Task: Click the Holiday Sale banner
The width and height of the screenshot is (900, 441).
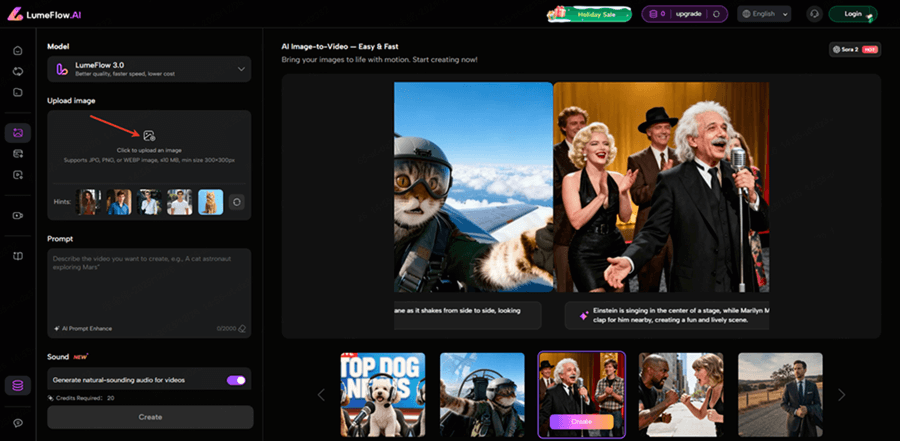Action: (x=590, y=14)
